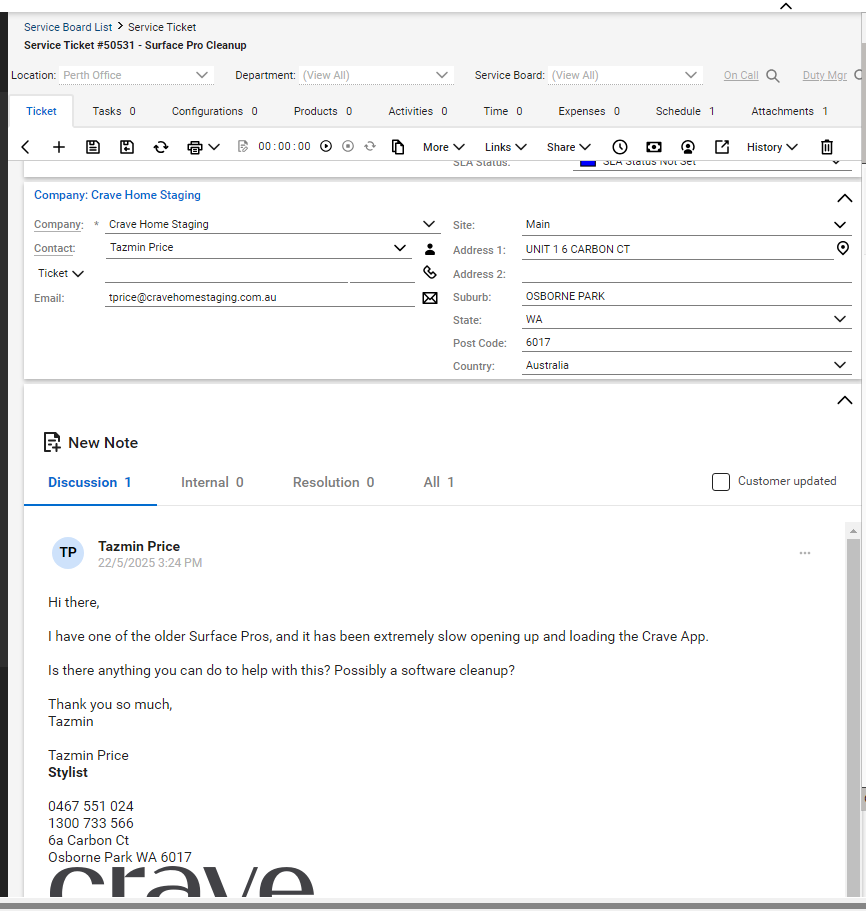This screenshot has width=866, height=911.
Task: Open the Contact dropdown for Tazmin Price
Action: click(400, 248)
